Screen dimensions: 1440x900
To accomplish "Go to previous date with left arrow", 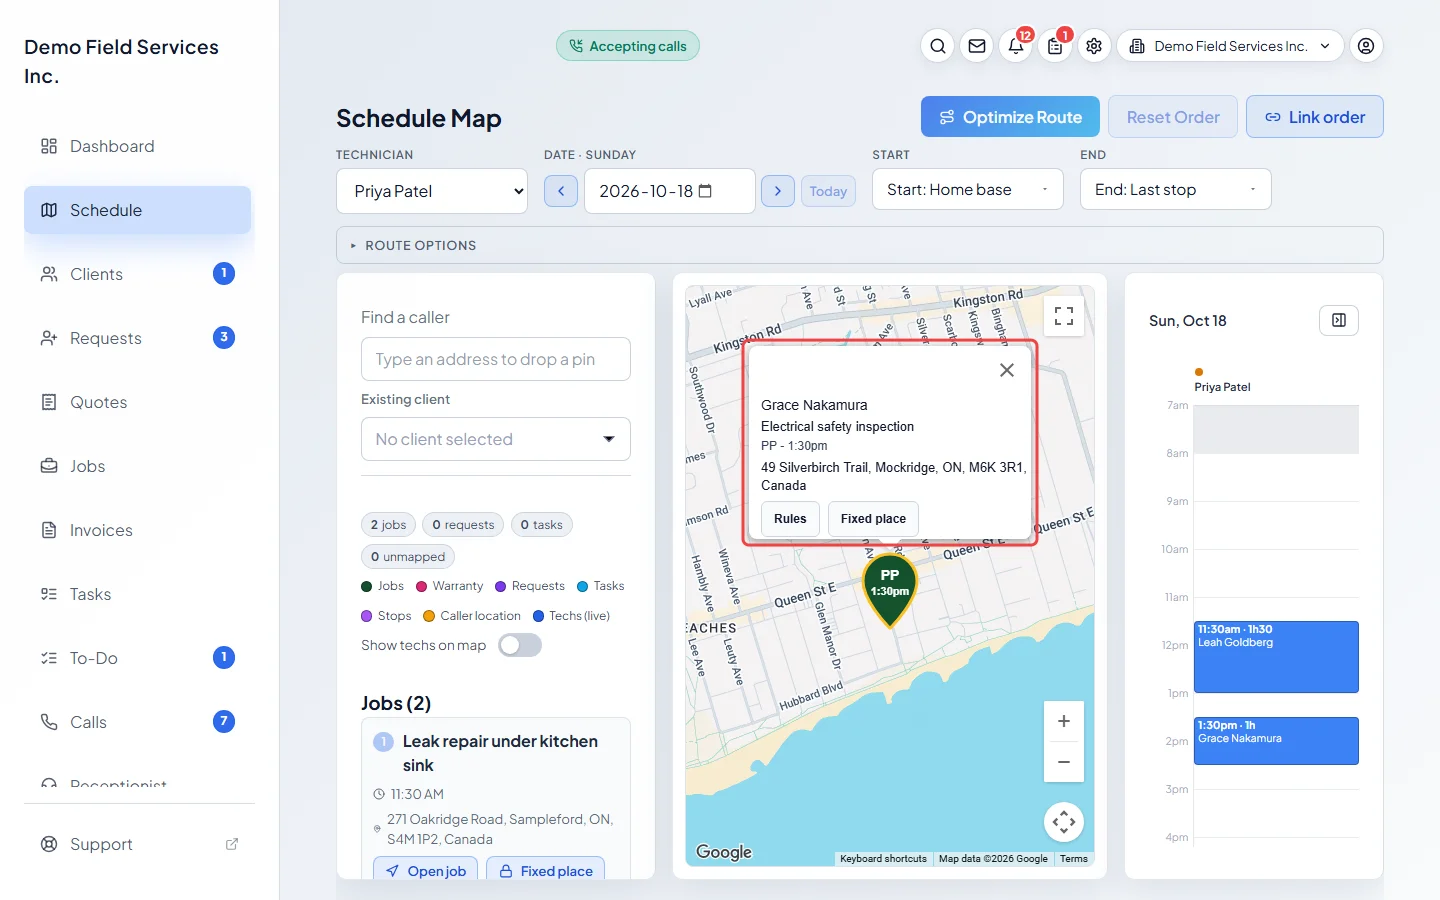I will 561,191.
